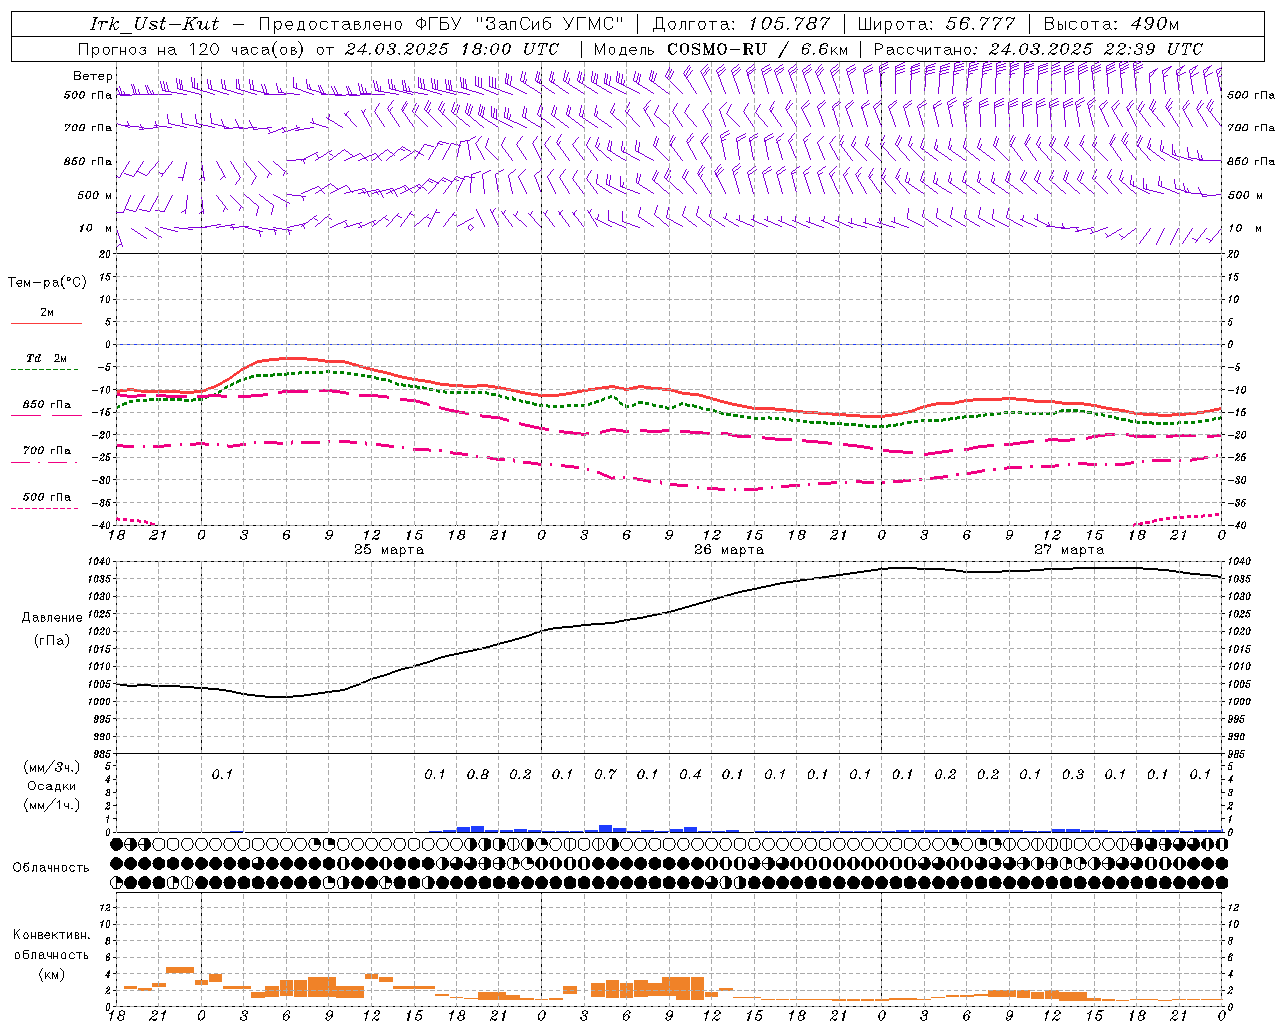Click the station name Irk_Ust-Kut
This screenshot has width=1280, height=1024.
click(155, 24)
